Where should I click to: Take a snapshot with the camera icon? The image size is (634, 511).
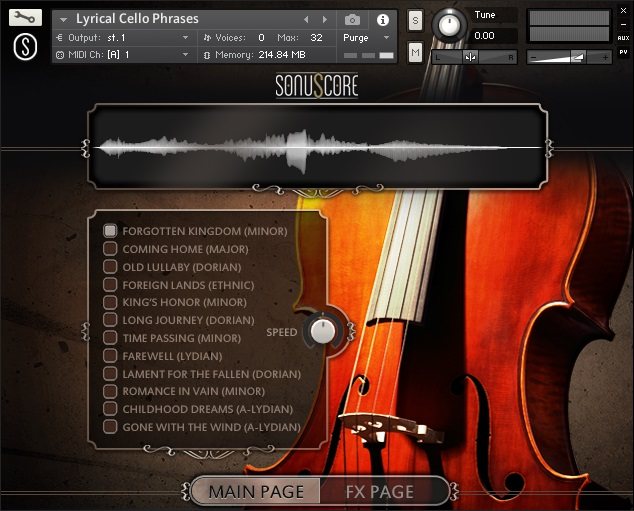pos(352,19)
